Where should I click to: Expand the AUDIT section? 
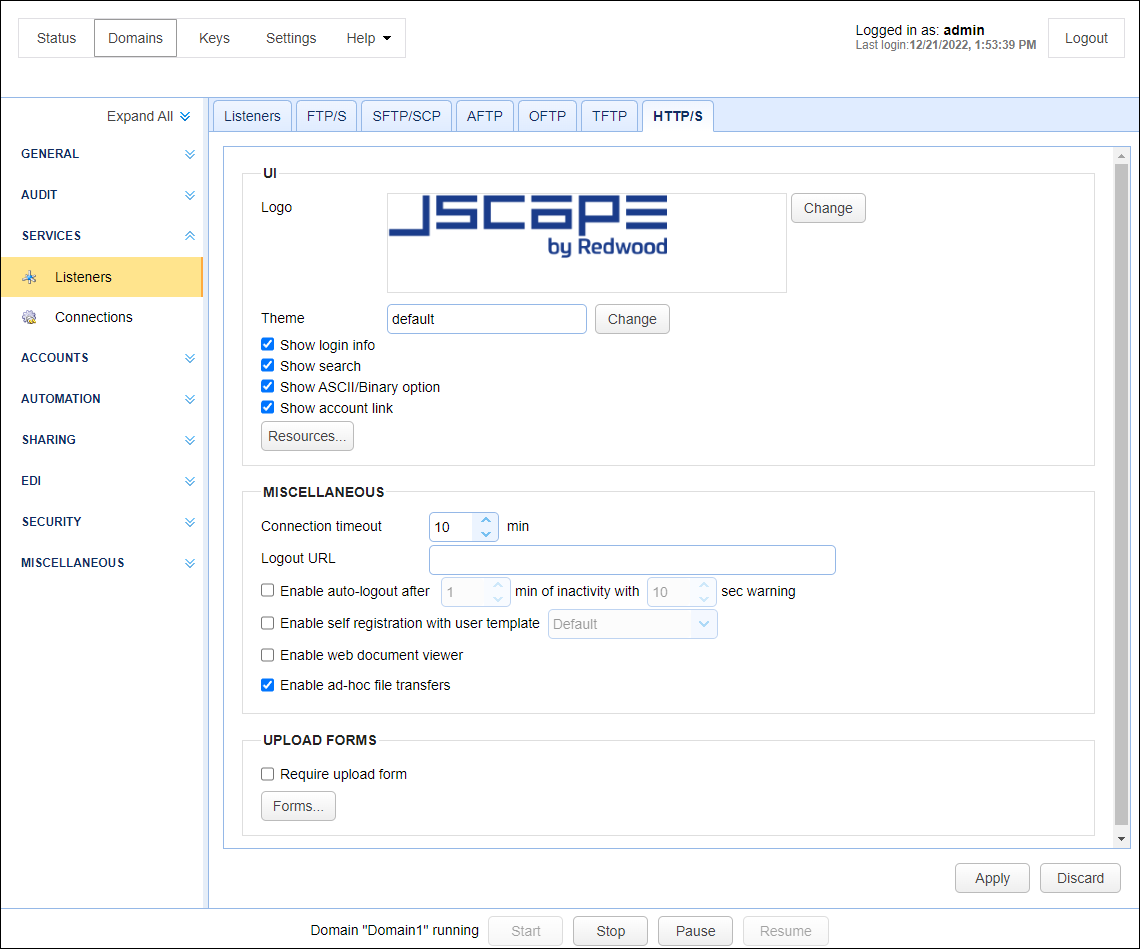pos(190,195)
